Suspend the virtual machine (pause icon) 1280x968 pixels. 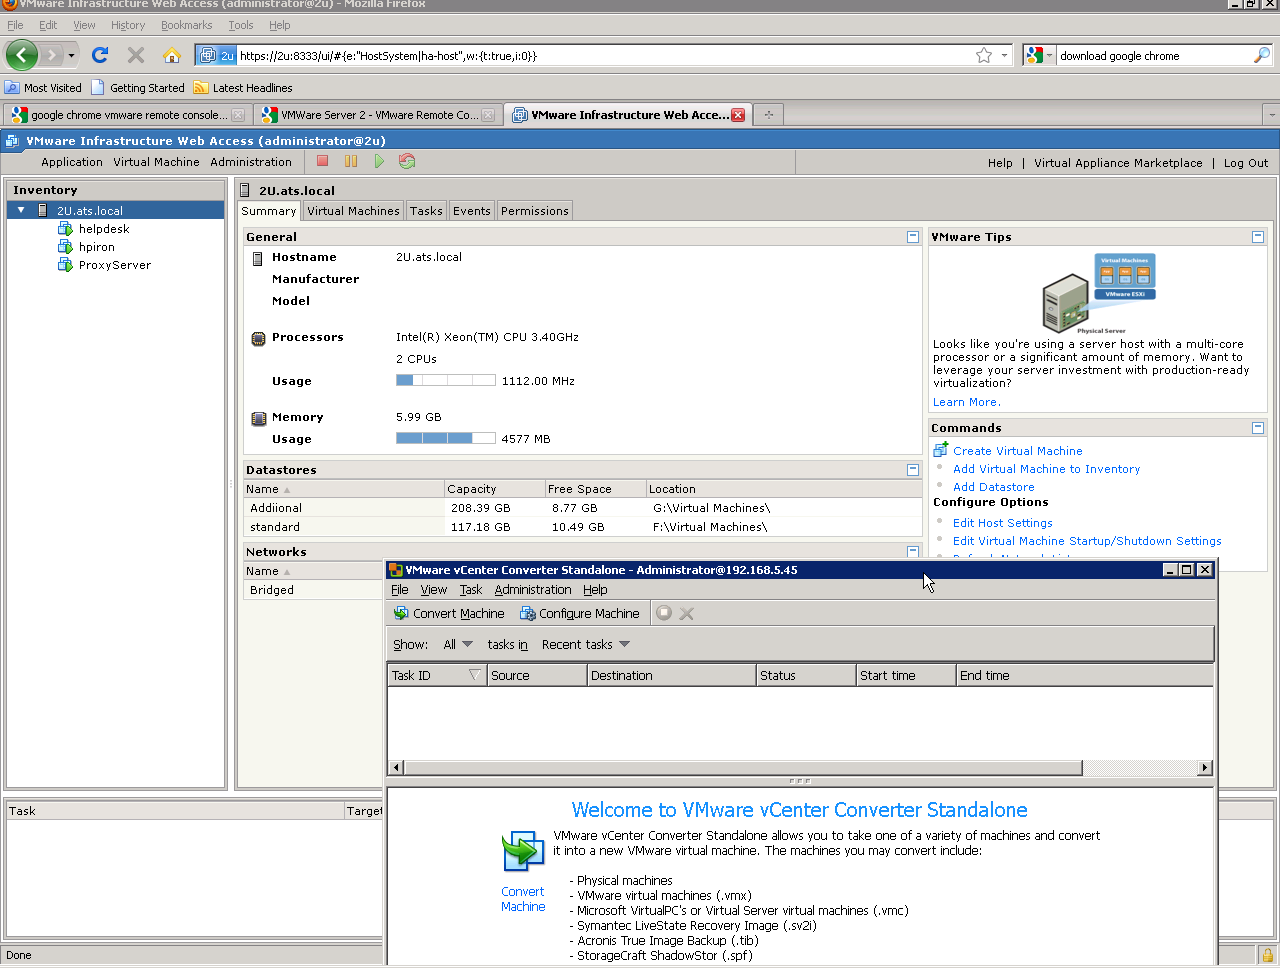tap(351, 161)
